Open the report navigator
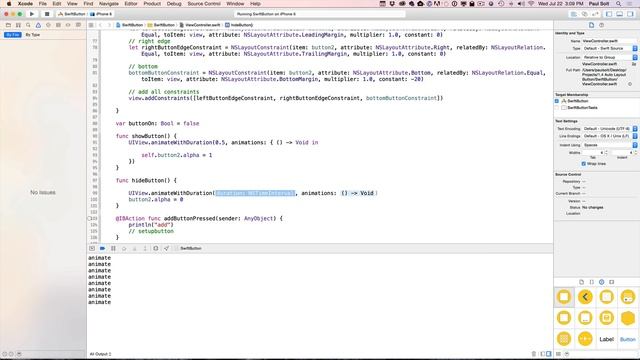The width and height of the screenshot is (640, 360). click(78, 25)
